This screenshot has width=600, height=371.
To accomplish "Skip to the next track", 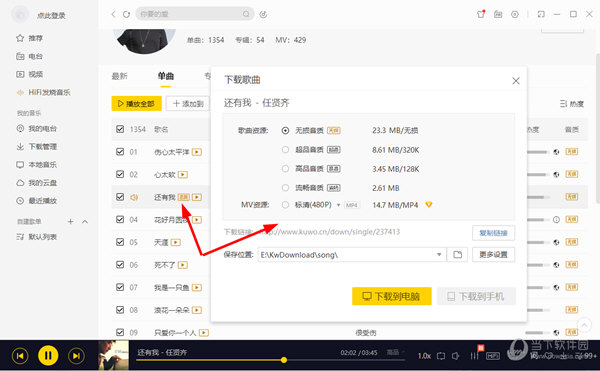I will pyautogui.click(x=76, y=356).
